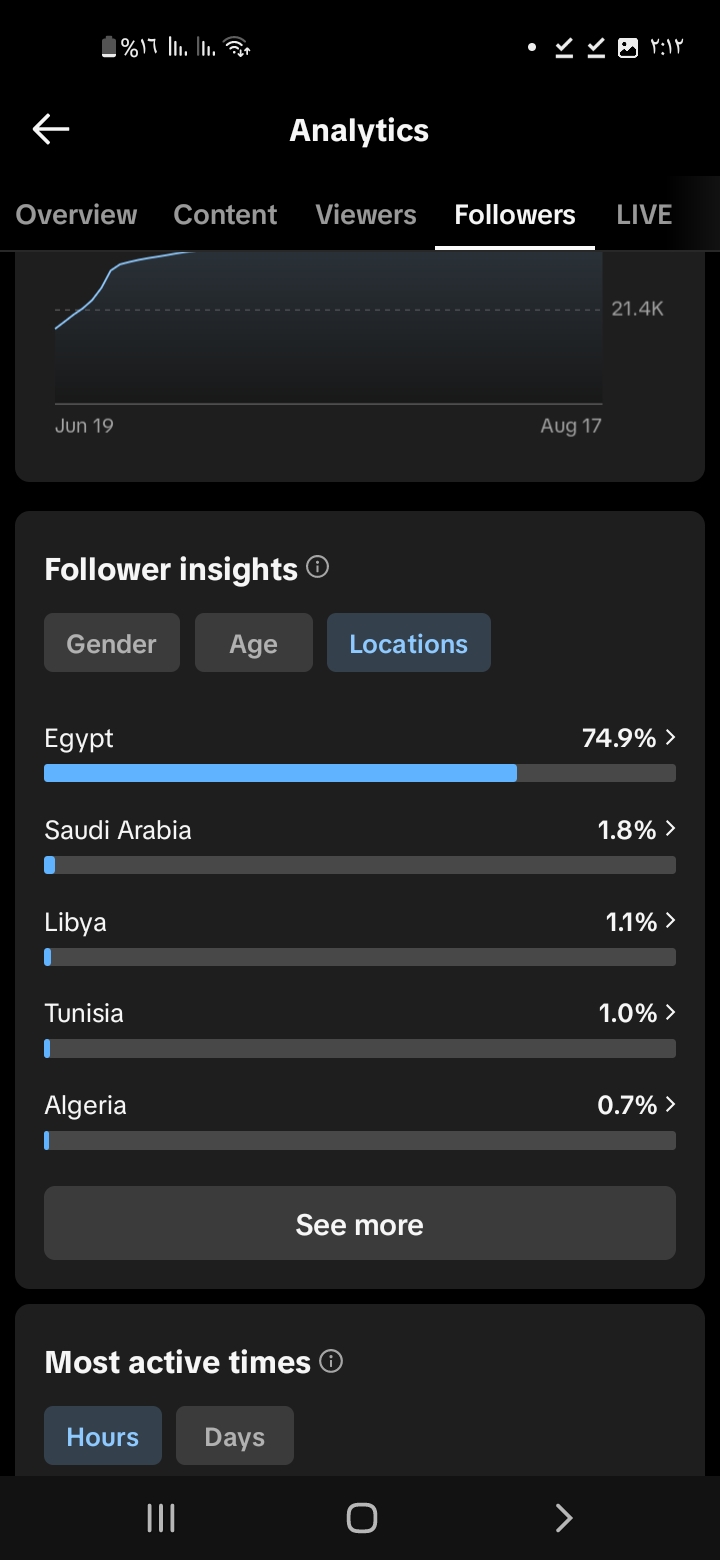Tap the Android recent apps icon

click(160, 1518)
